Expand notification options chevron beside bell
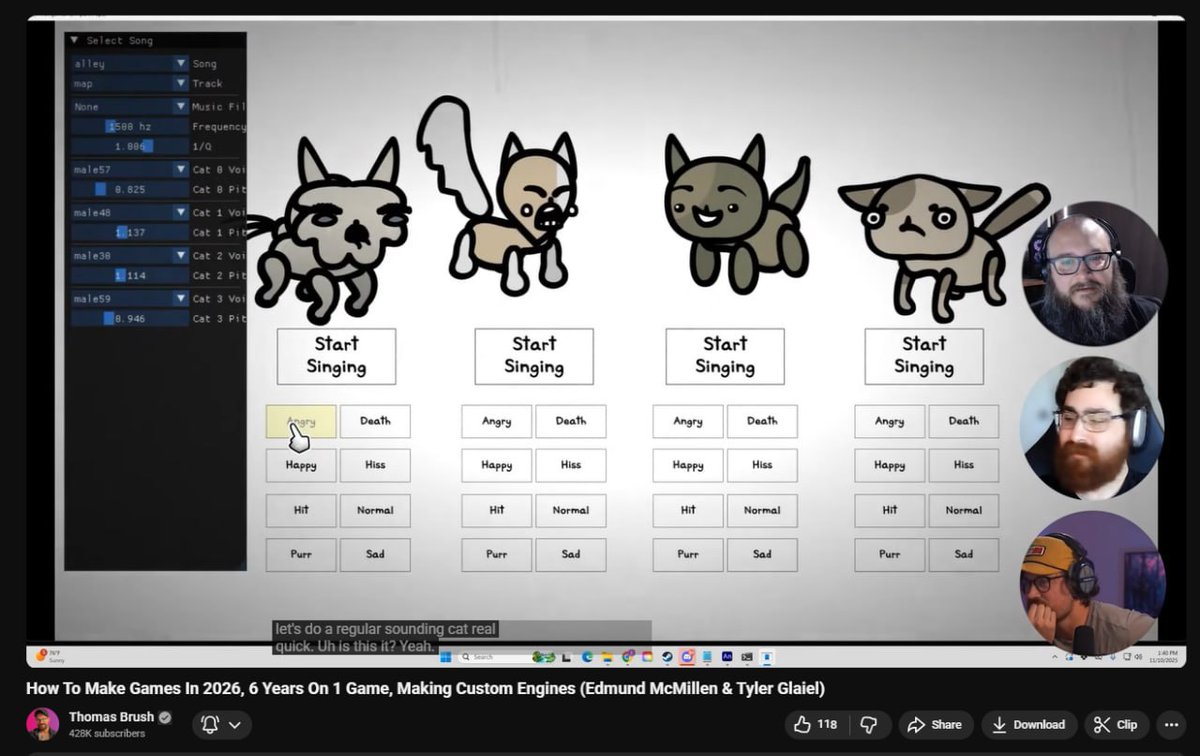This screenshot has height=756, width=1200. [x=235, y=724]
